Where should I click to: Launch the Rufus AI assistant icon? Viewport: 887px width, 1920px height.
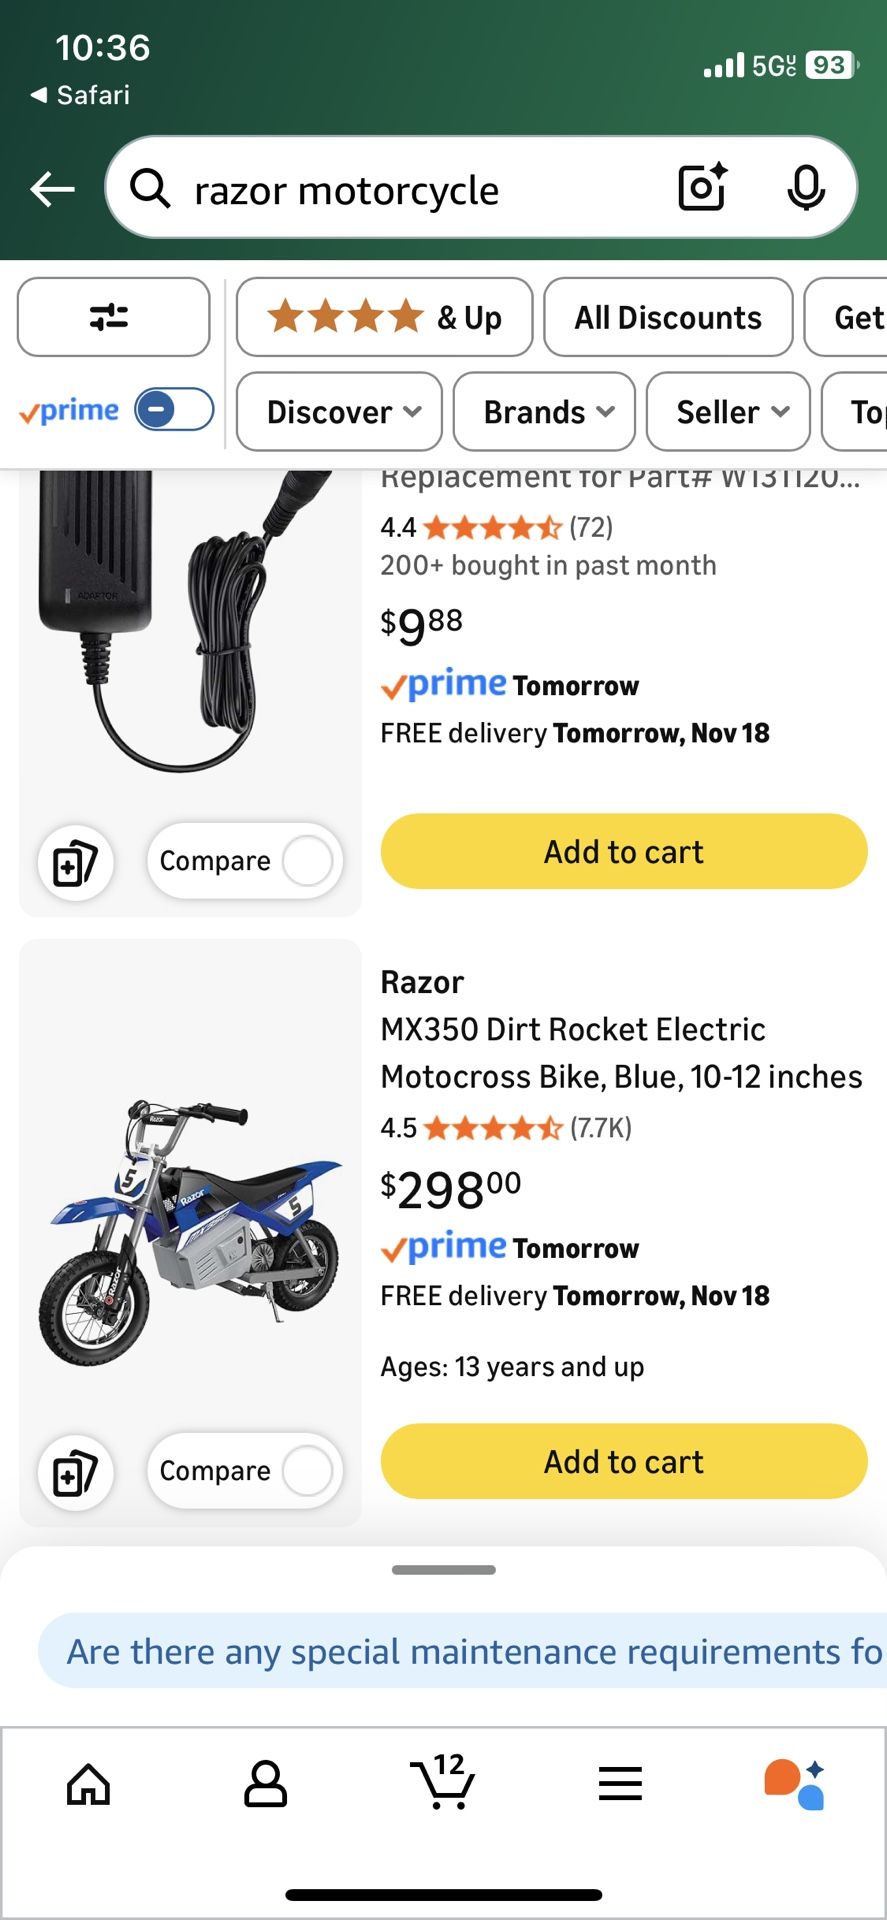[x=795, y=1784]
